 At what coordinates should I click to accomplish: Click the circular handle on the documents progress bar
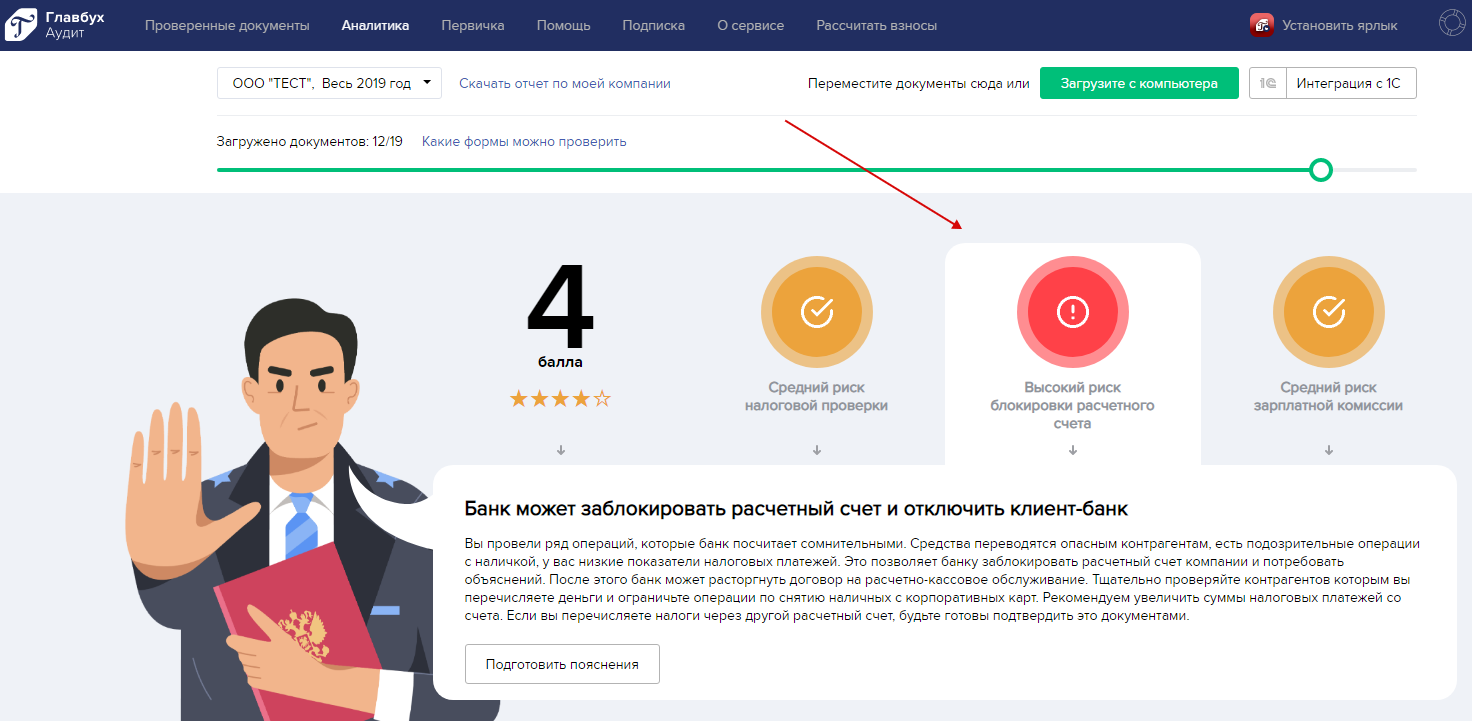(x=1321, y=170)
